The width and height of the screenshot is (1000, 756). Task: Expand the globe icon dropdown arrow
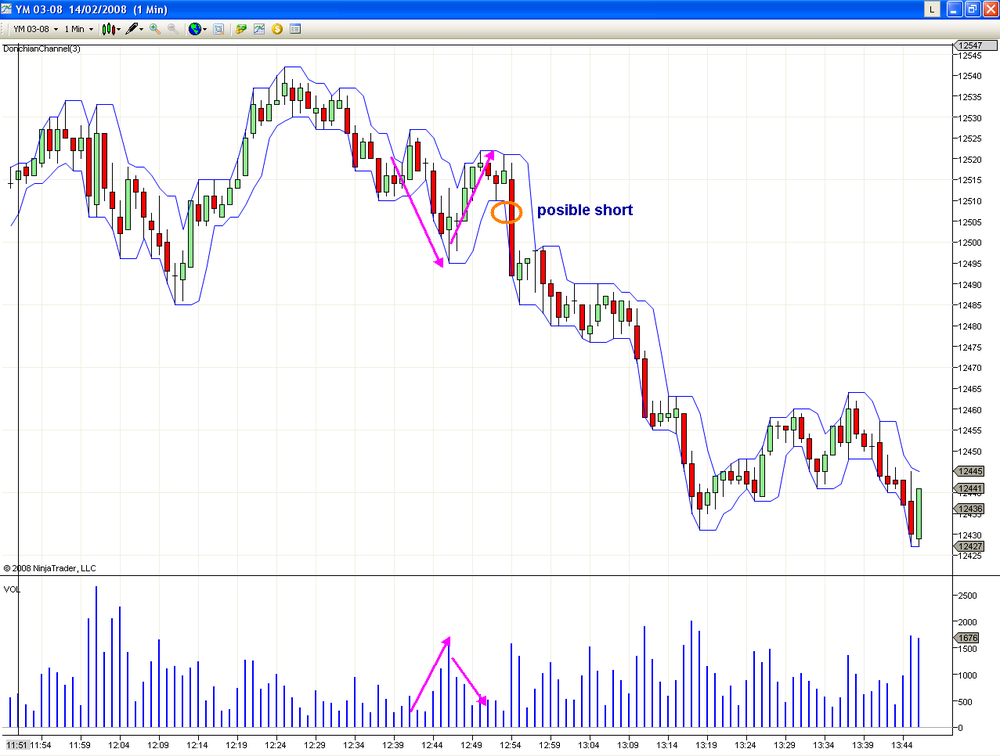pos(205,29)
